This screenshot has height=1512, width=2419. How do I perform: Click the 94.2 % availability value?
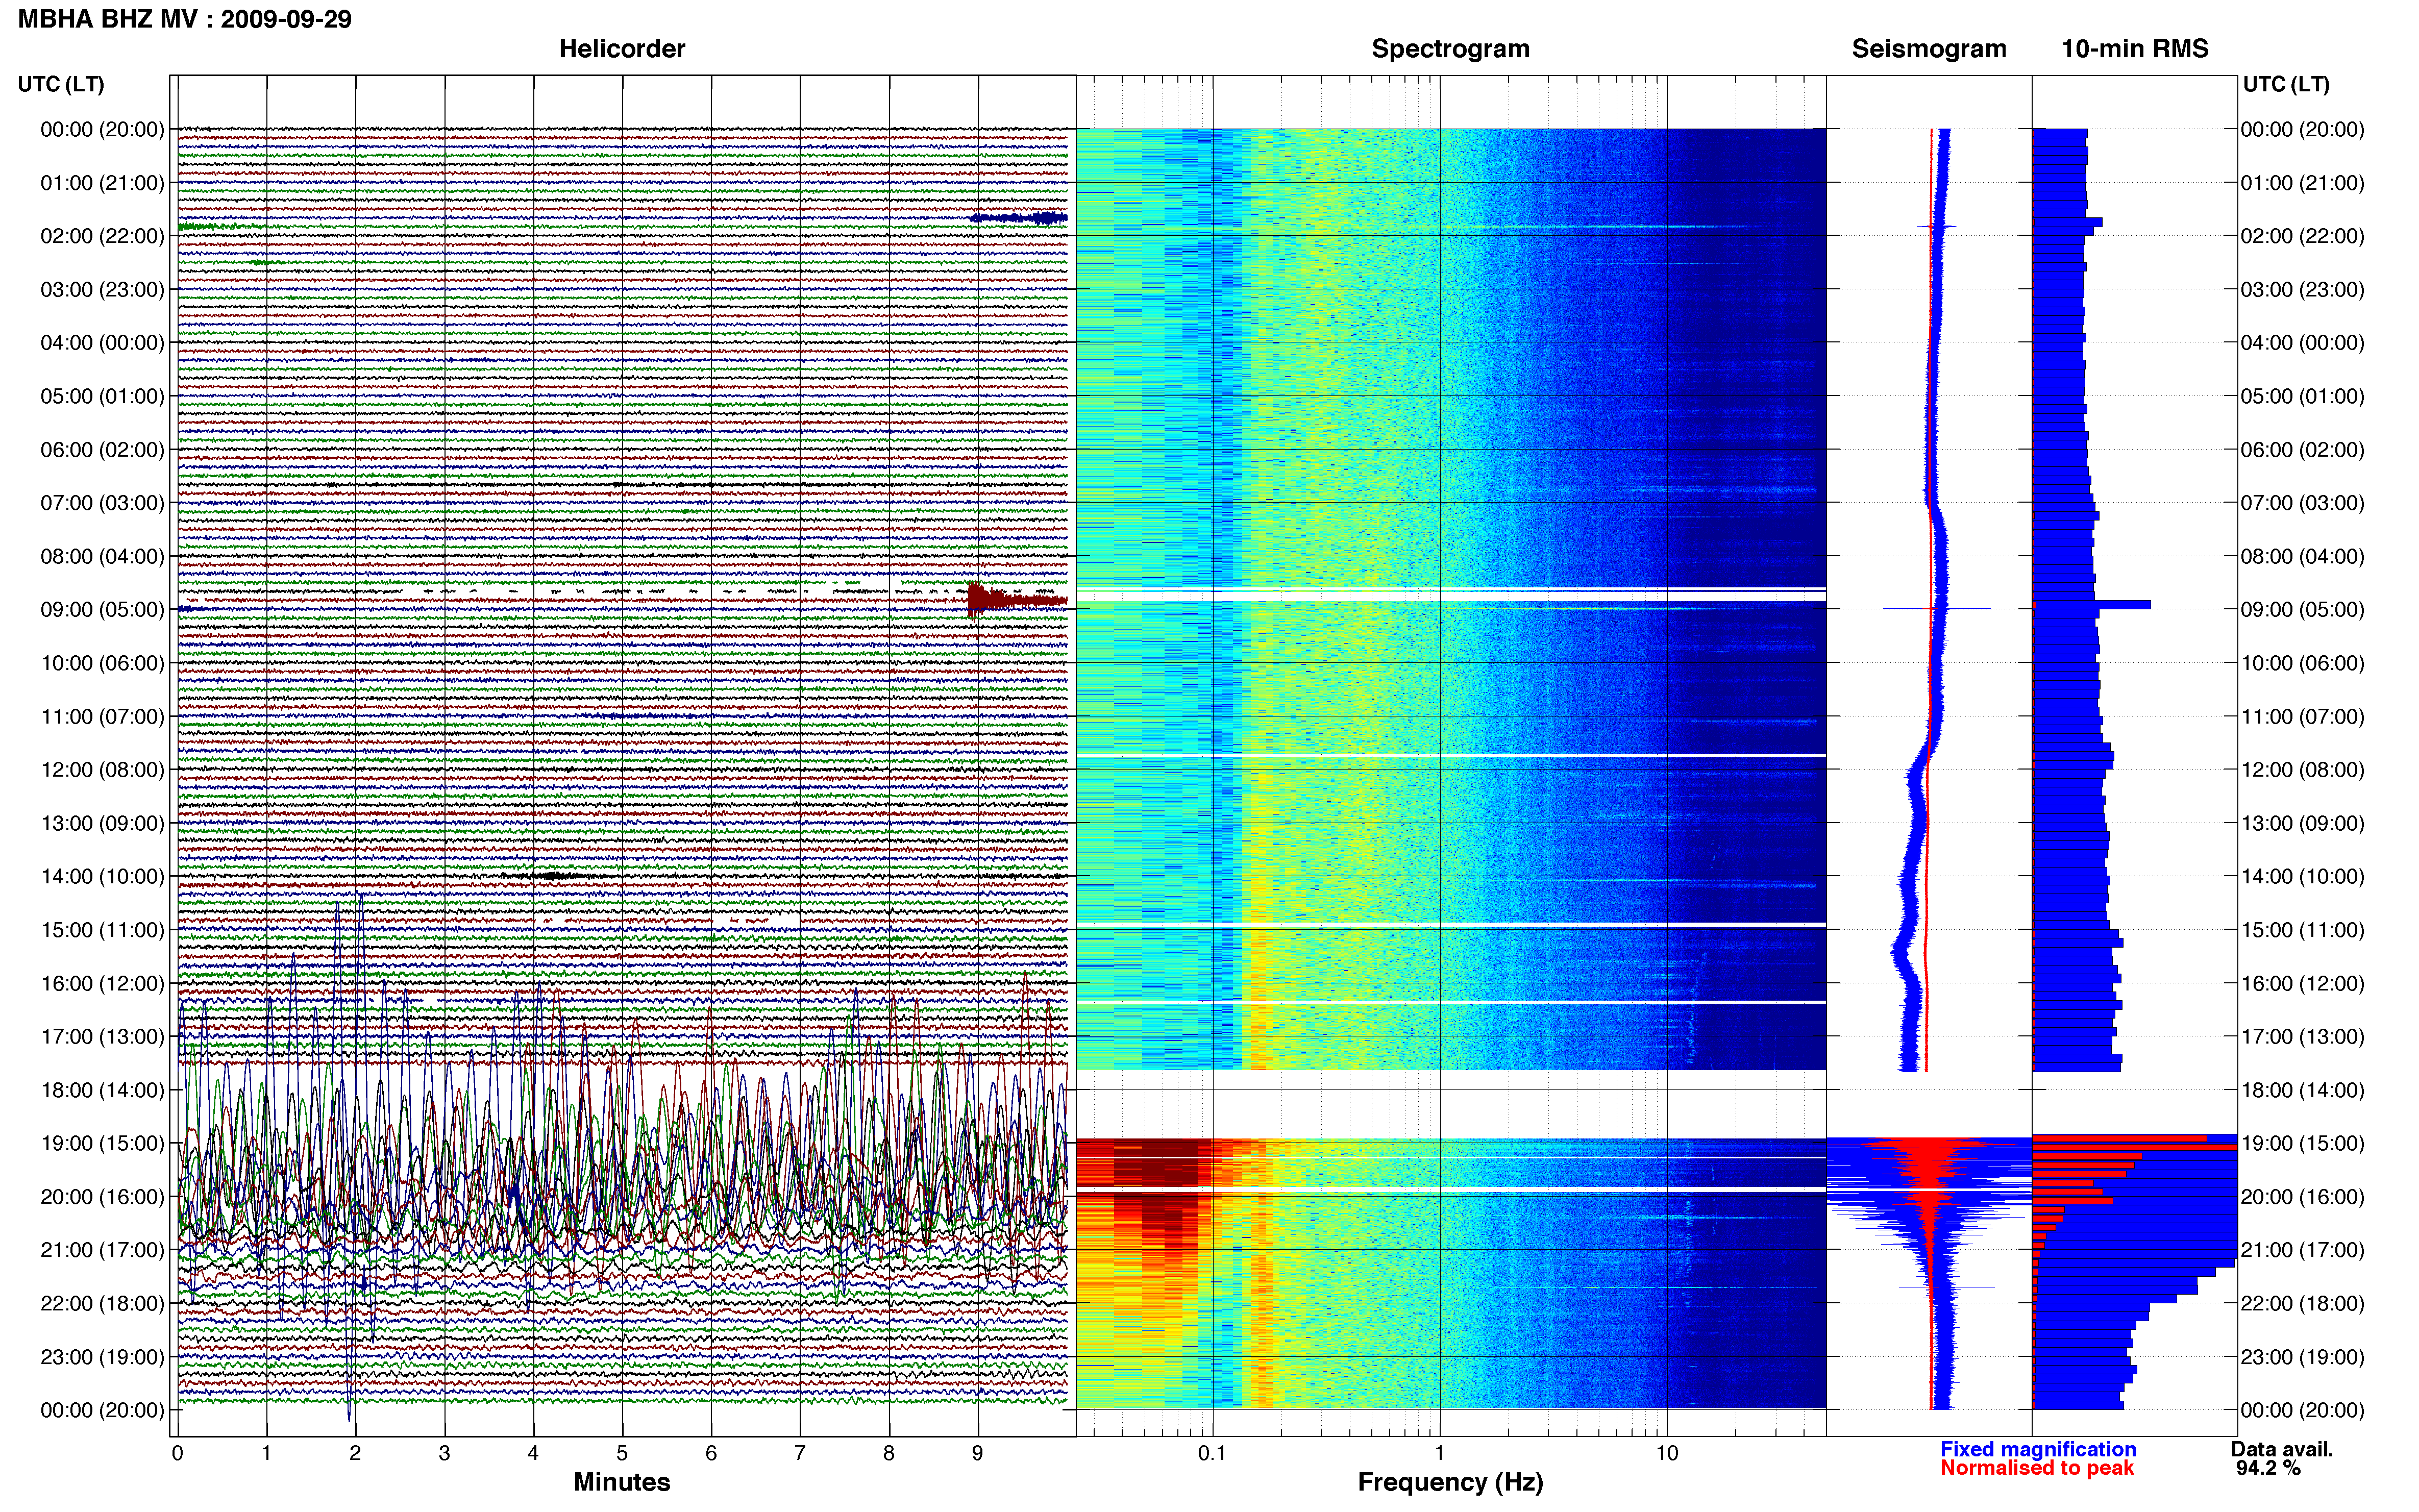pyautogui.click(x=2268, y=1468)
